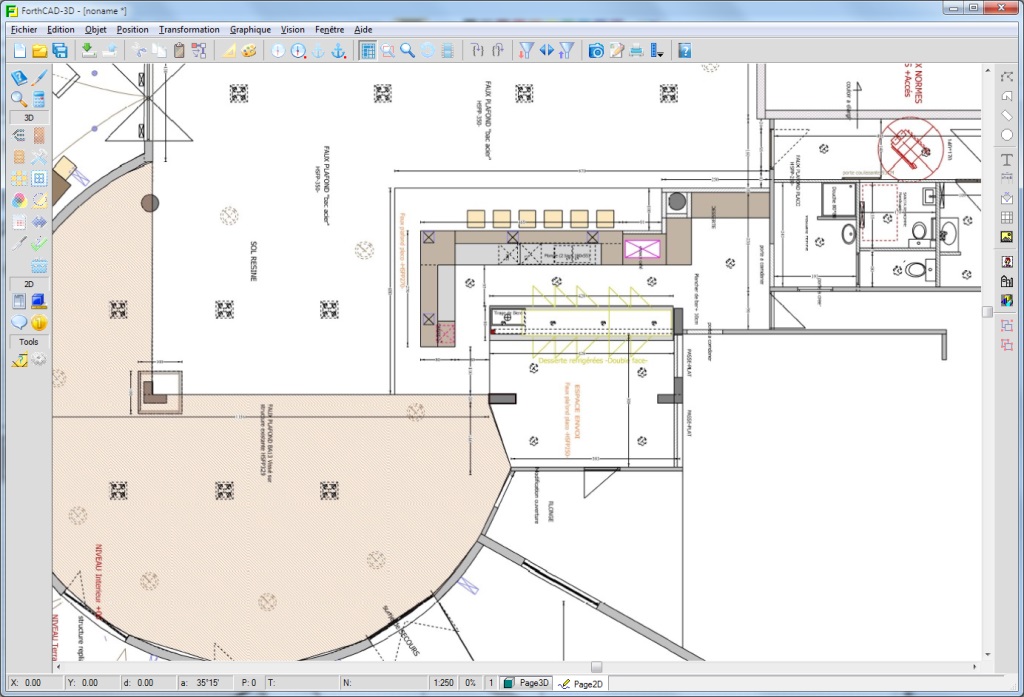
Task: Collapse the Tools section header in left panel
Action: point(29,342)
